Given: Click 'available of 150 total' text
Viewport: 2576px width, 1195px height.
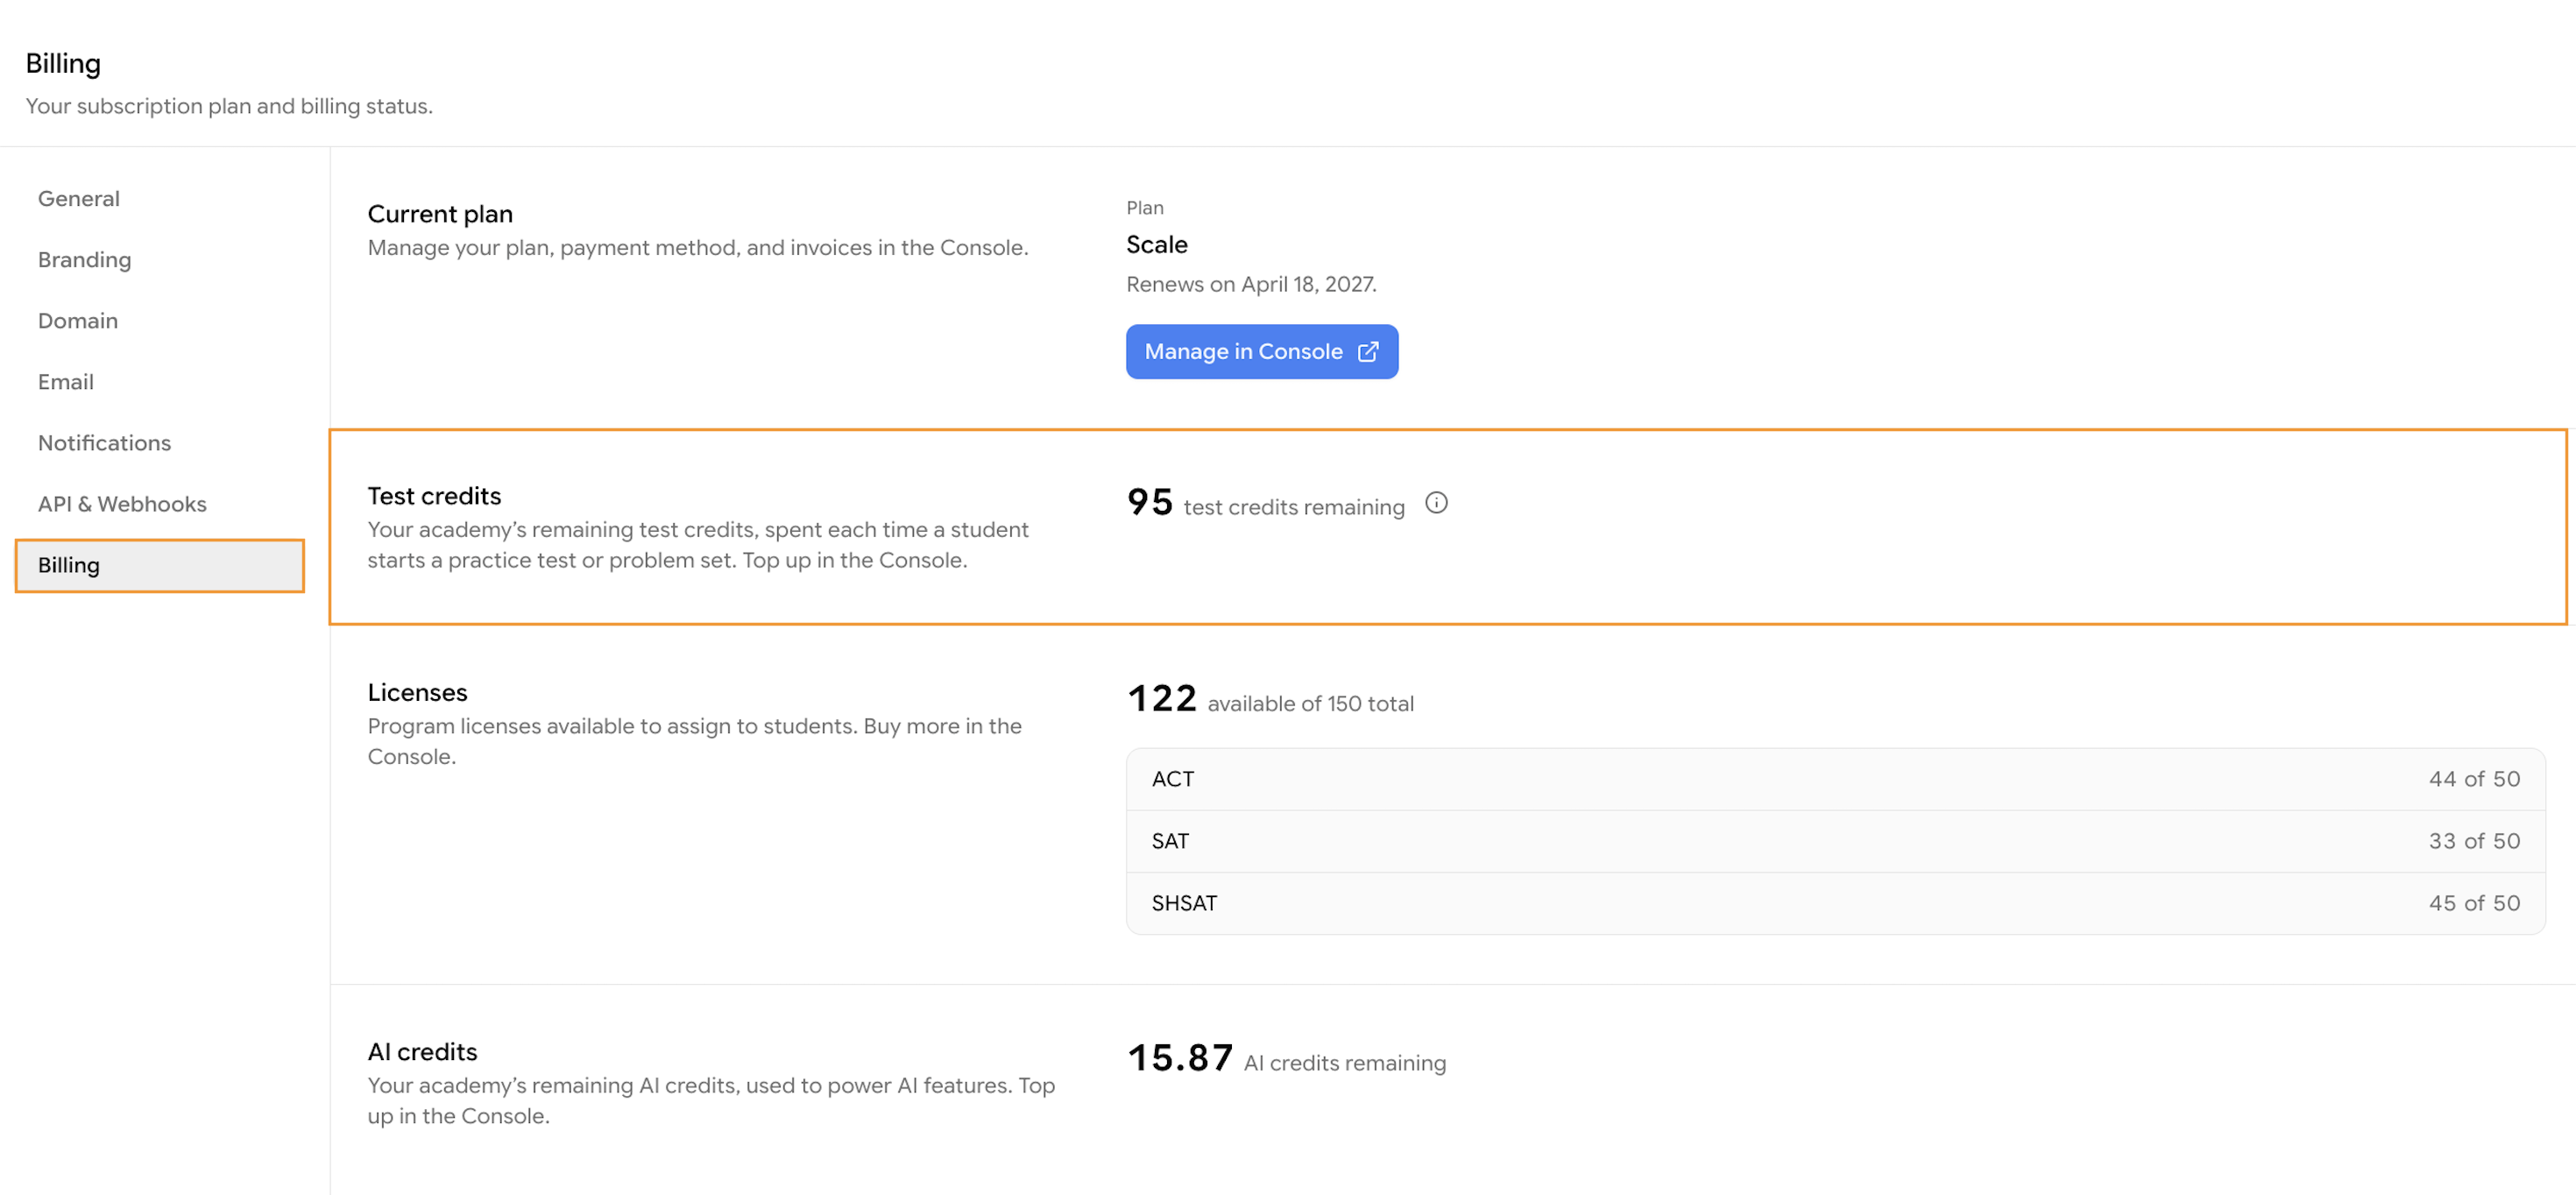Looking at the screenshot, I should [1311, 704].
